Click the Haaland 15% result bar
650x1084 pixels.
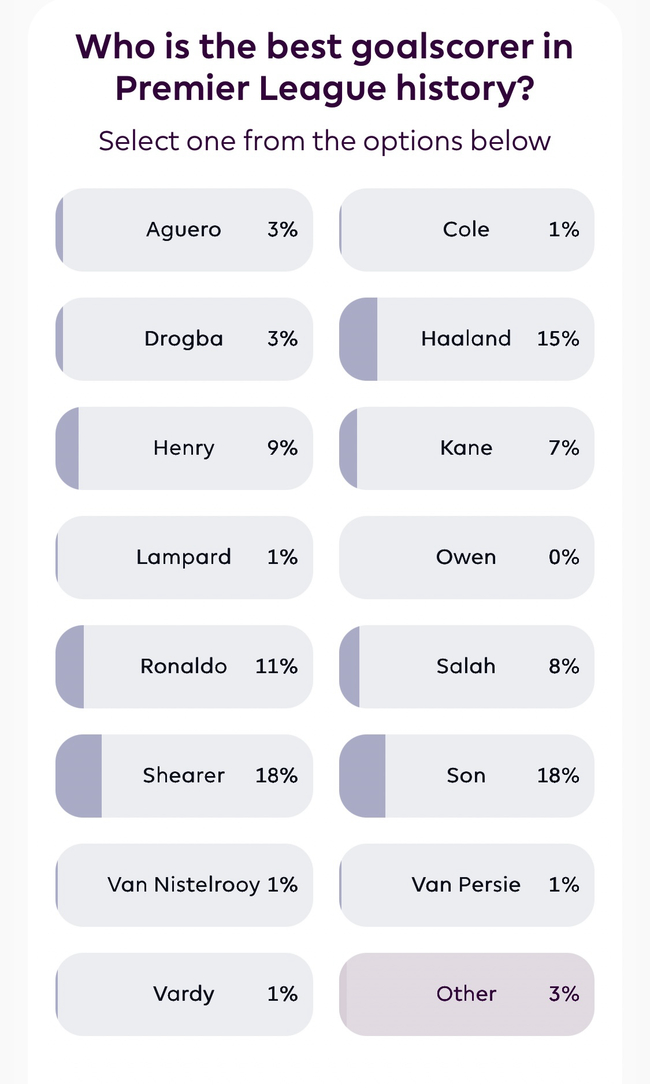(x=359, y=339)
